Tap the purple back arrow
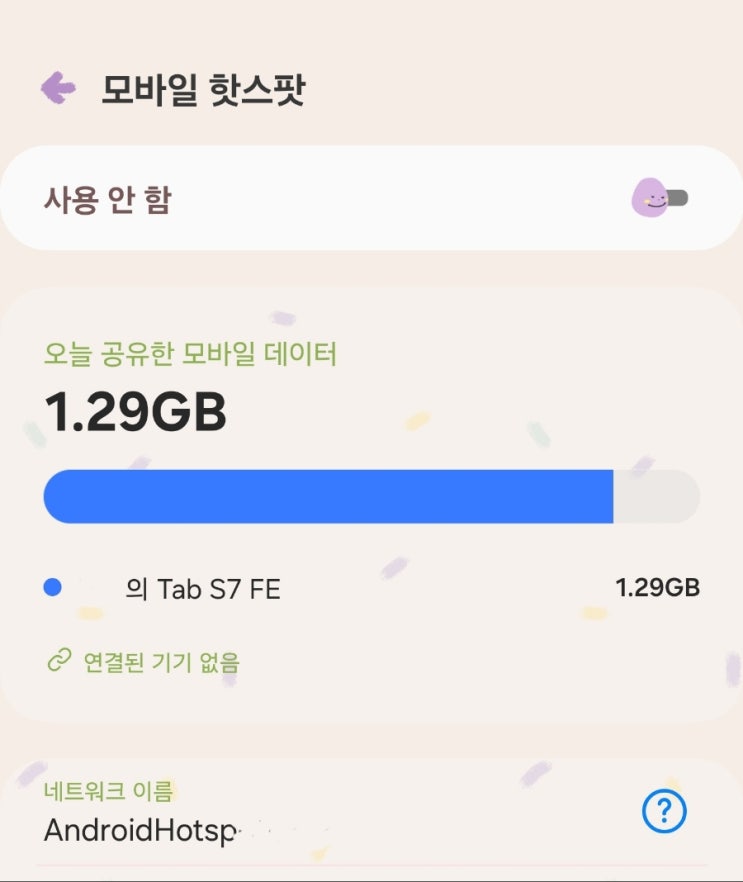Image resolution: width=743 pixels, height=882 pixels. (58, 88)
